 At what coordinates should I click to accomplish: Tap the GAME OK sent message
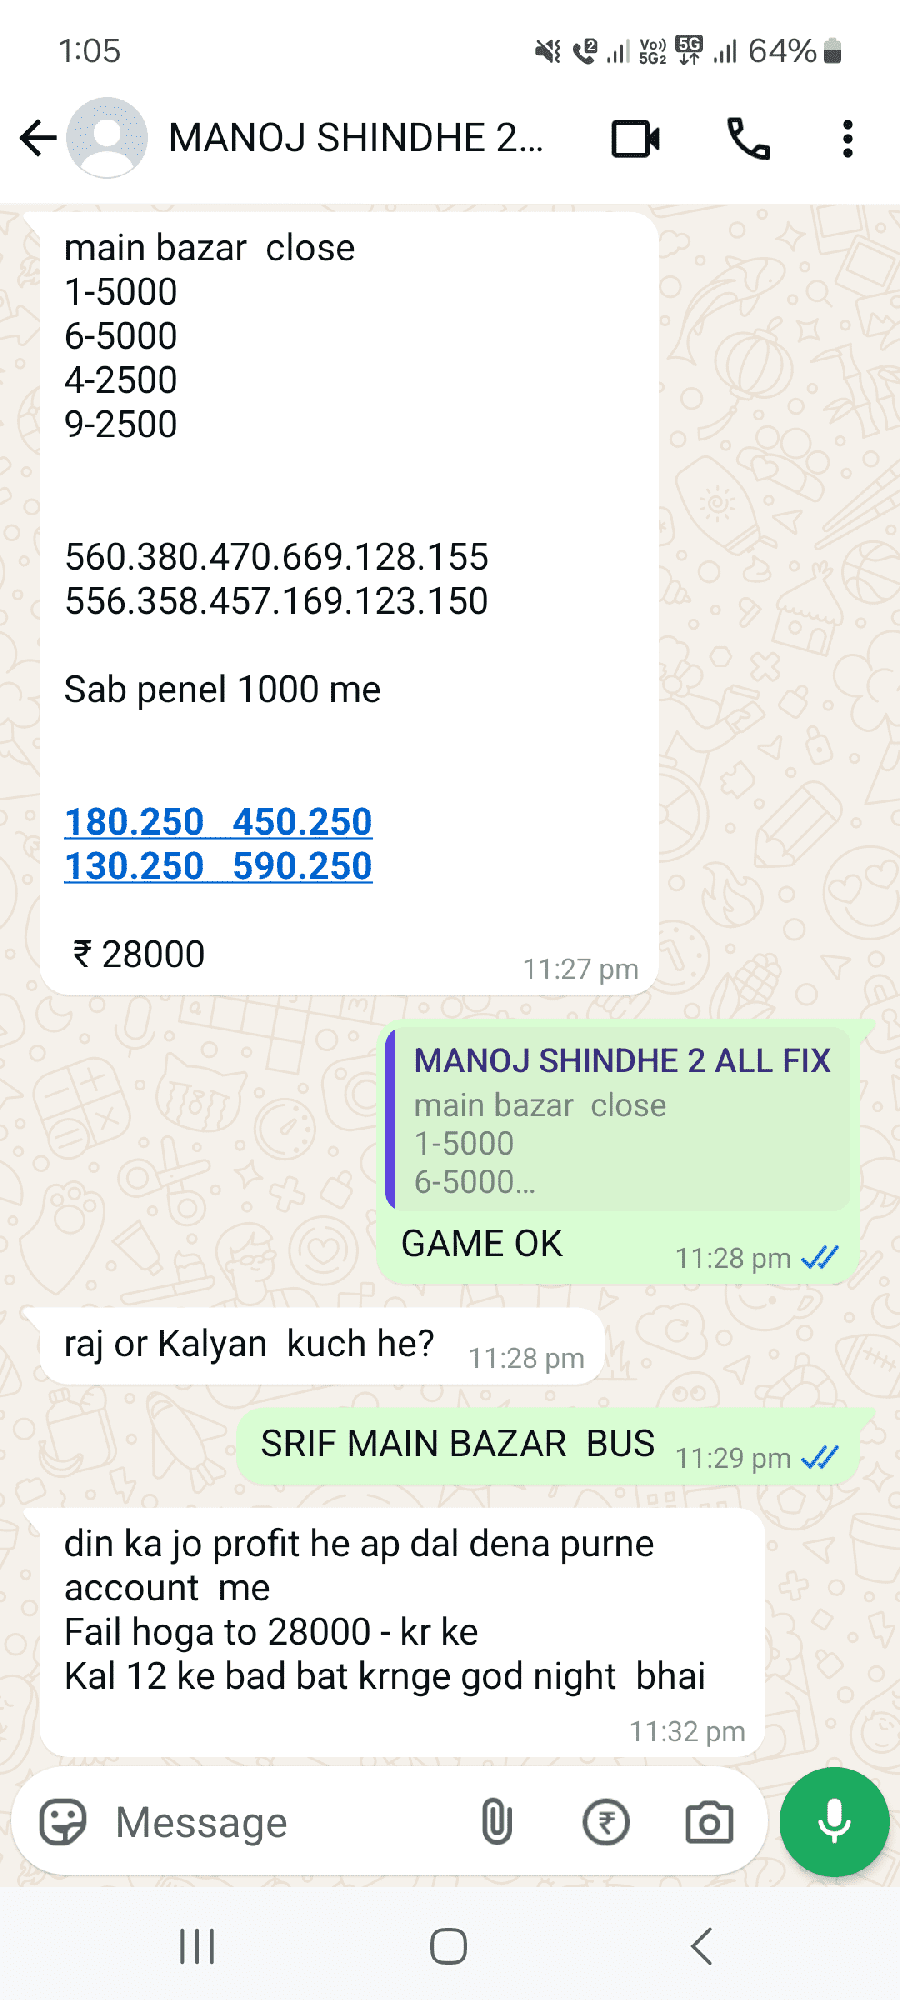tap(481, 1243)
